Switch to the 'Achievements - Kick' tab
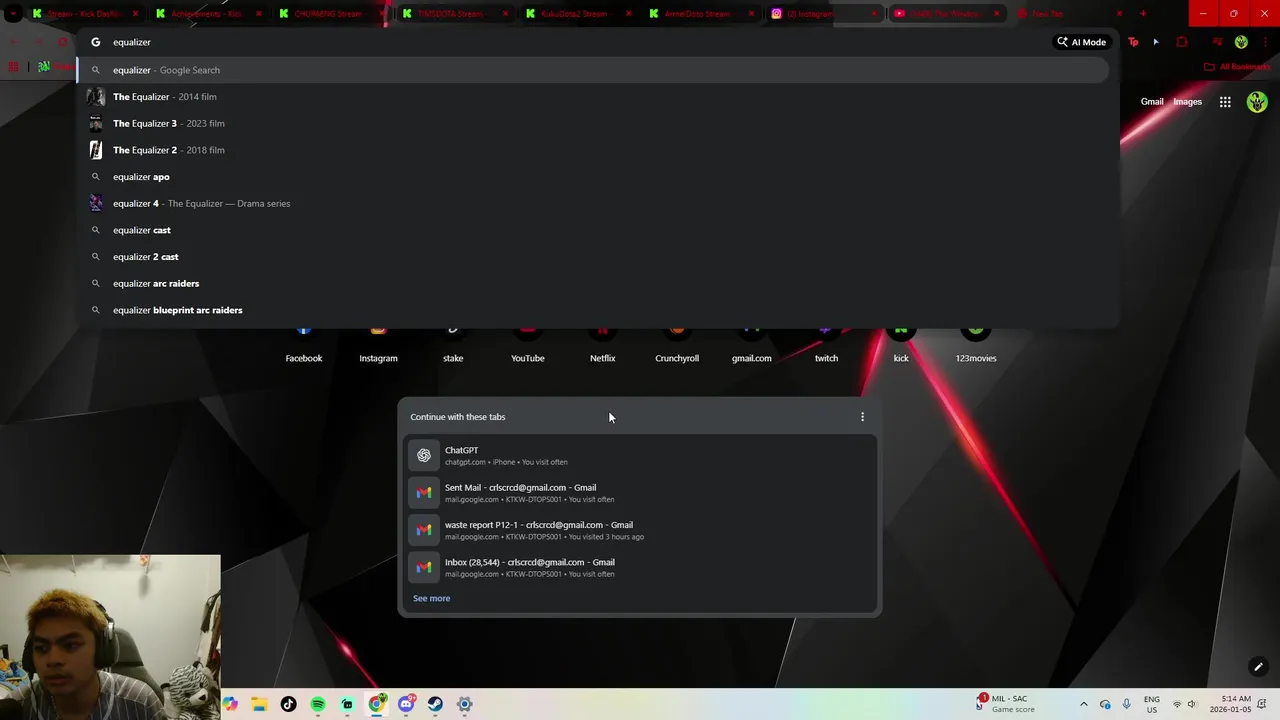Viewport: 1280px width, 720px height. (x=208, y=14)
